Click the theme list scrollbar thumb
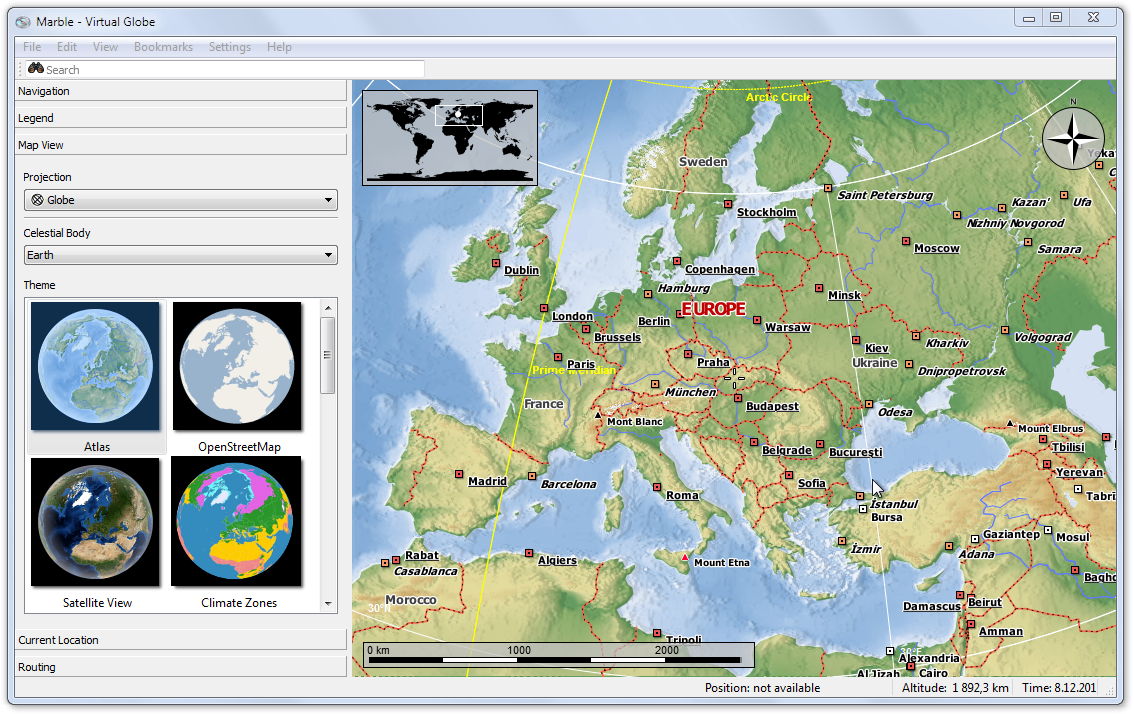This screenshot has height=714, width=1134. click(328, 355)
